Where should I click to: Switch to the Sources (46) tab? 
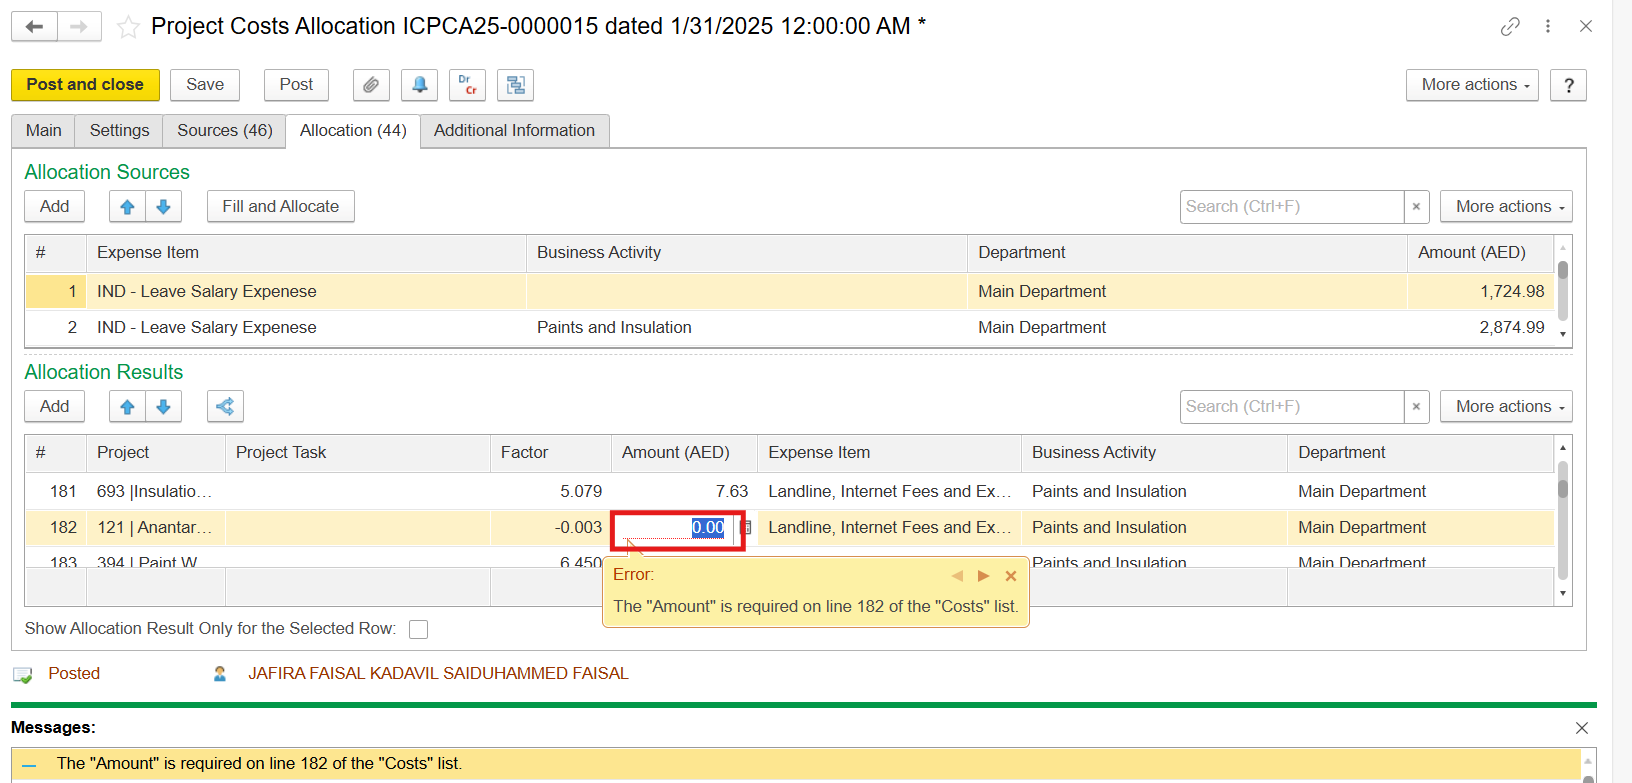(x=224, y=131)
